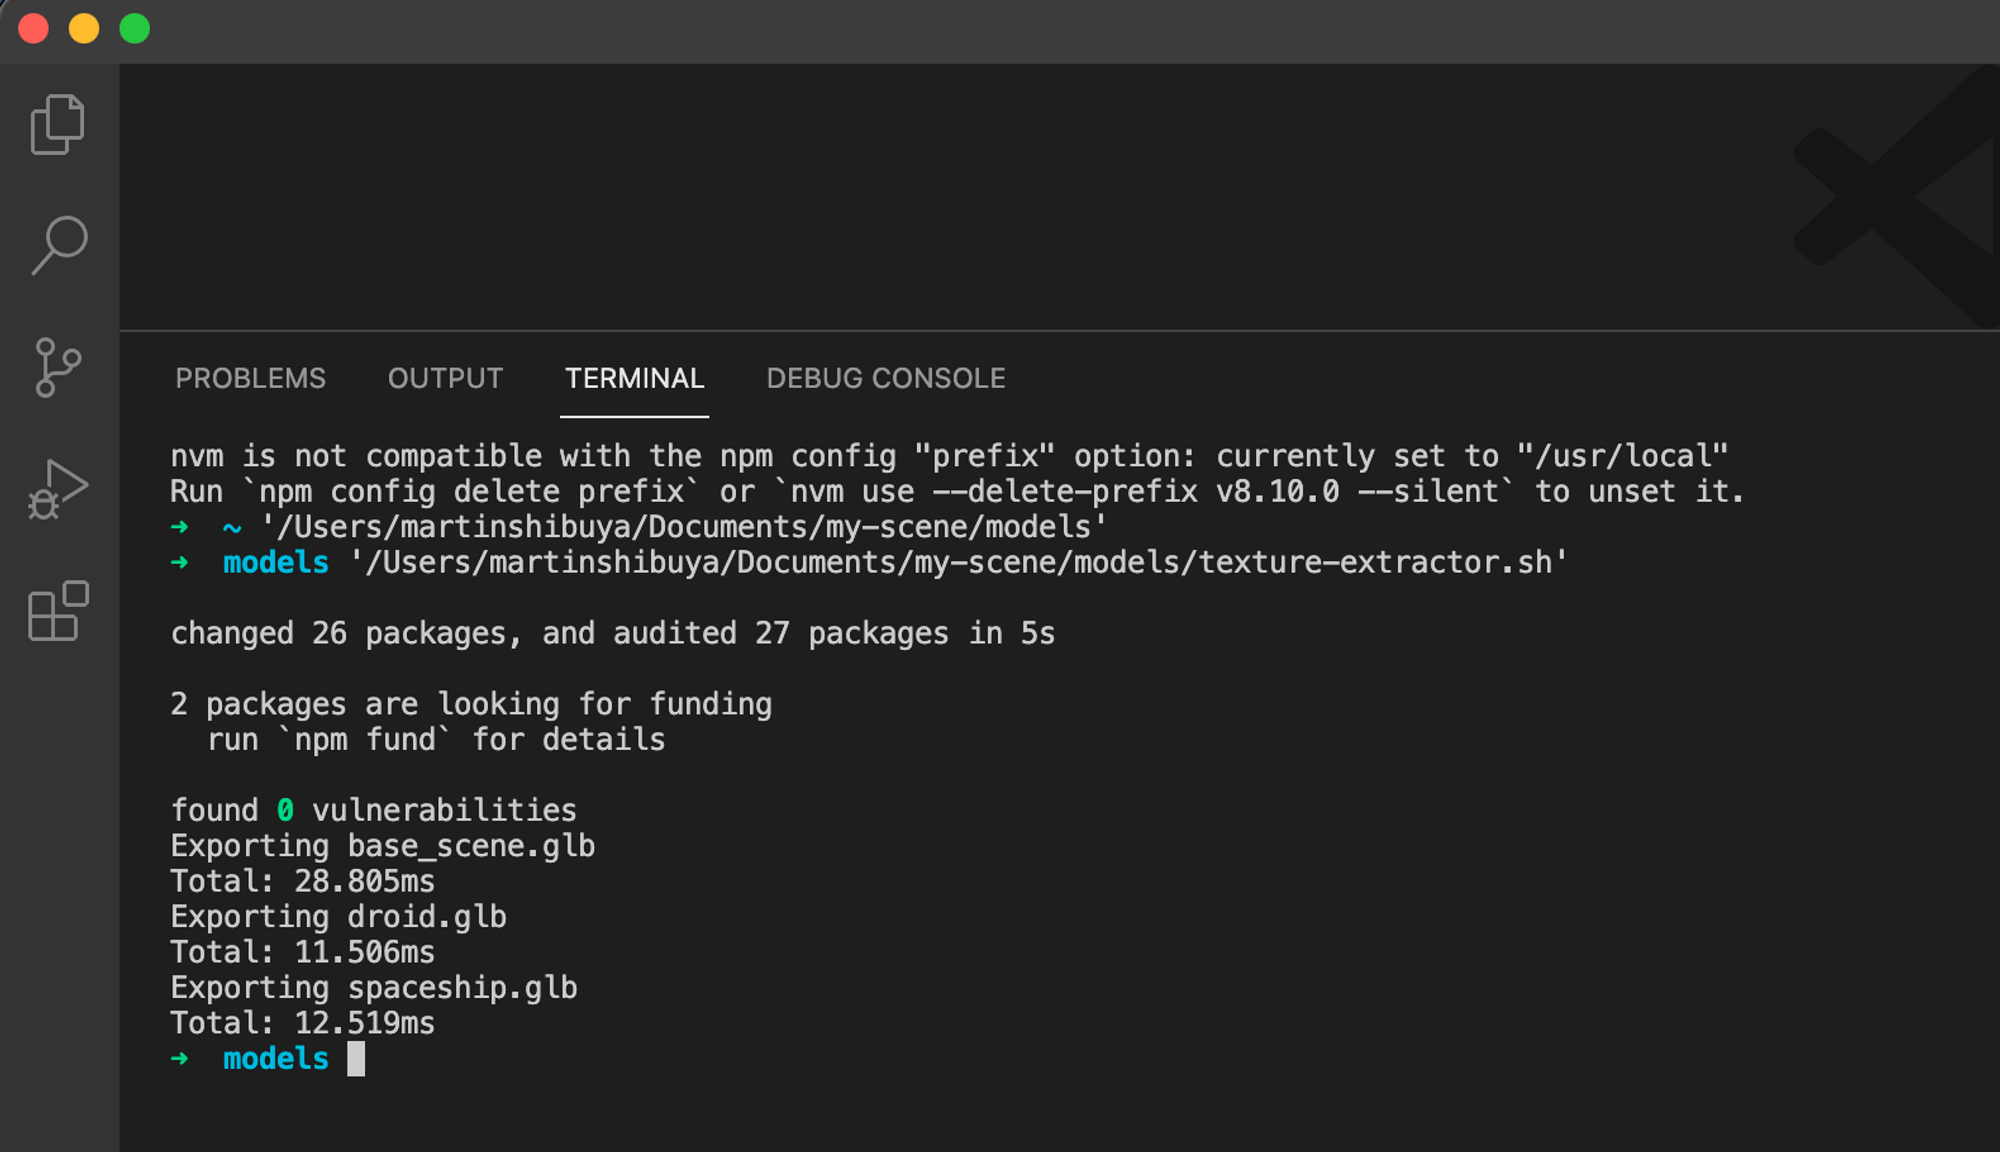Screen dimensions: 2000x1152
Task: Click the "Exporting droid.glb" output line
Action: pos(338,917)
